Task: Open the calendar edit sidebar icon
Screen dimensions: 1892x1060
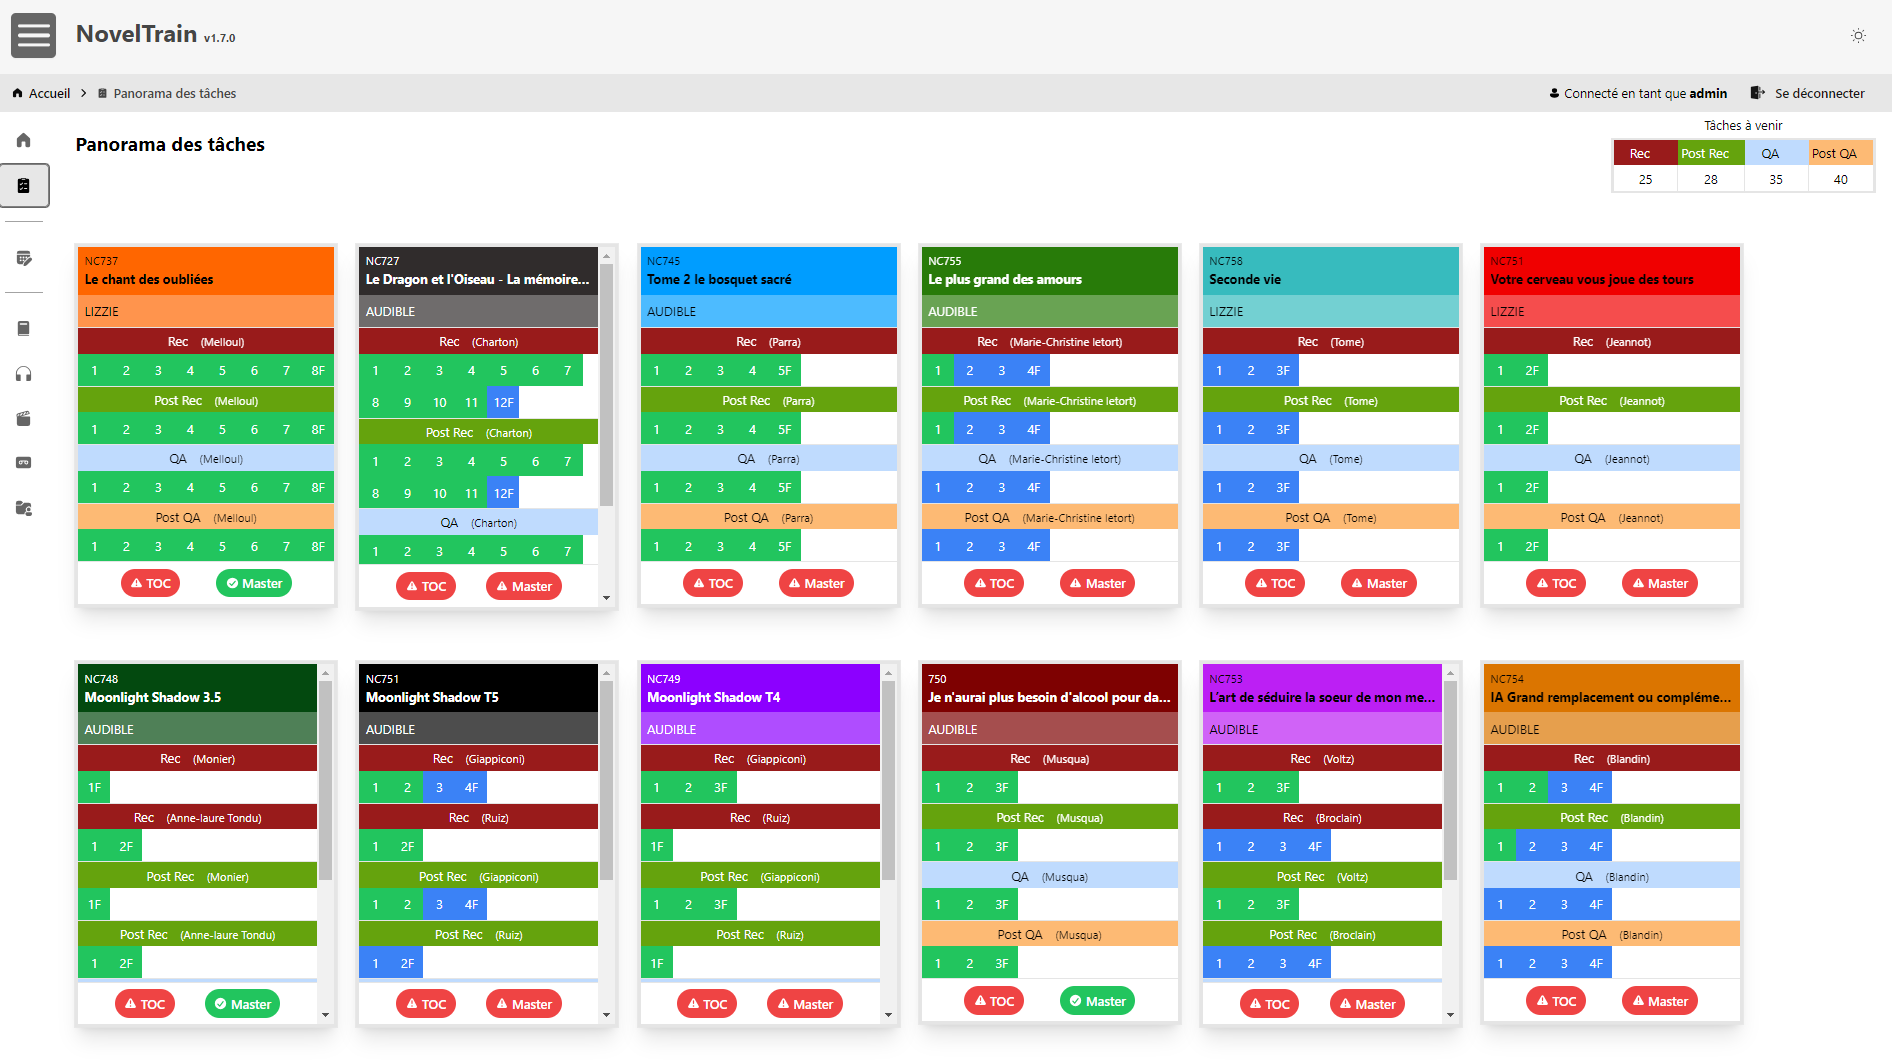Action: coord(24,259)
